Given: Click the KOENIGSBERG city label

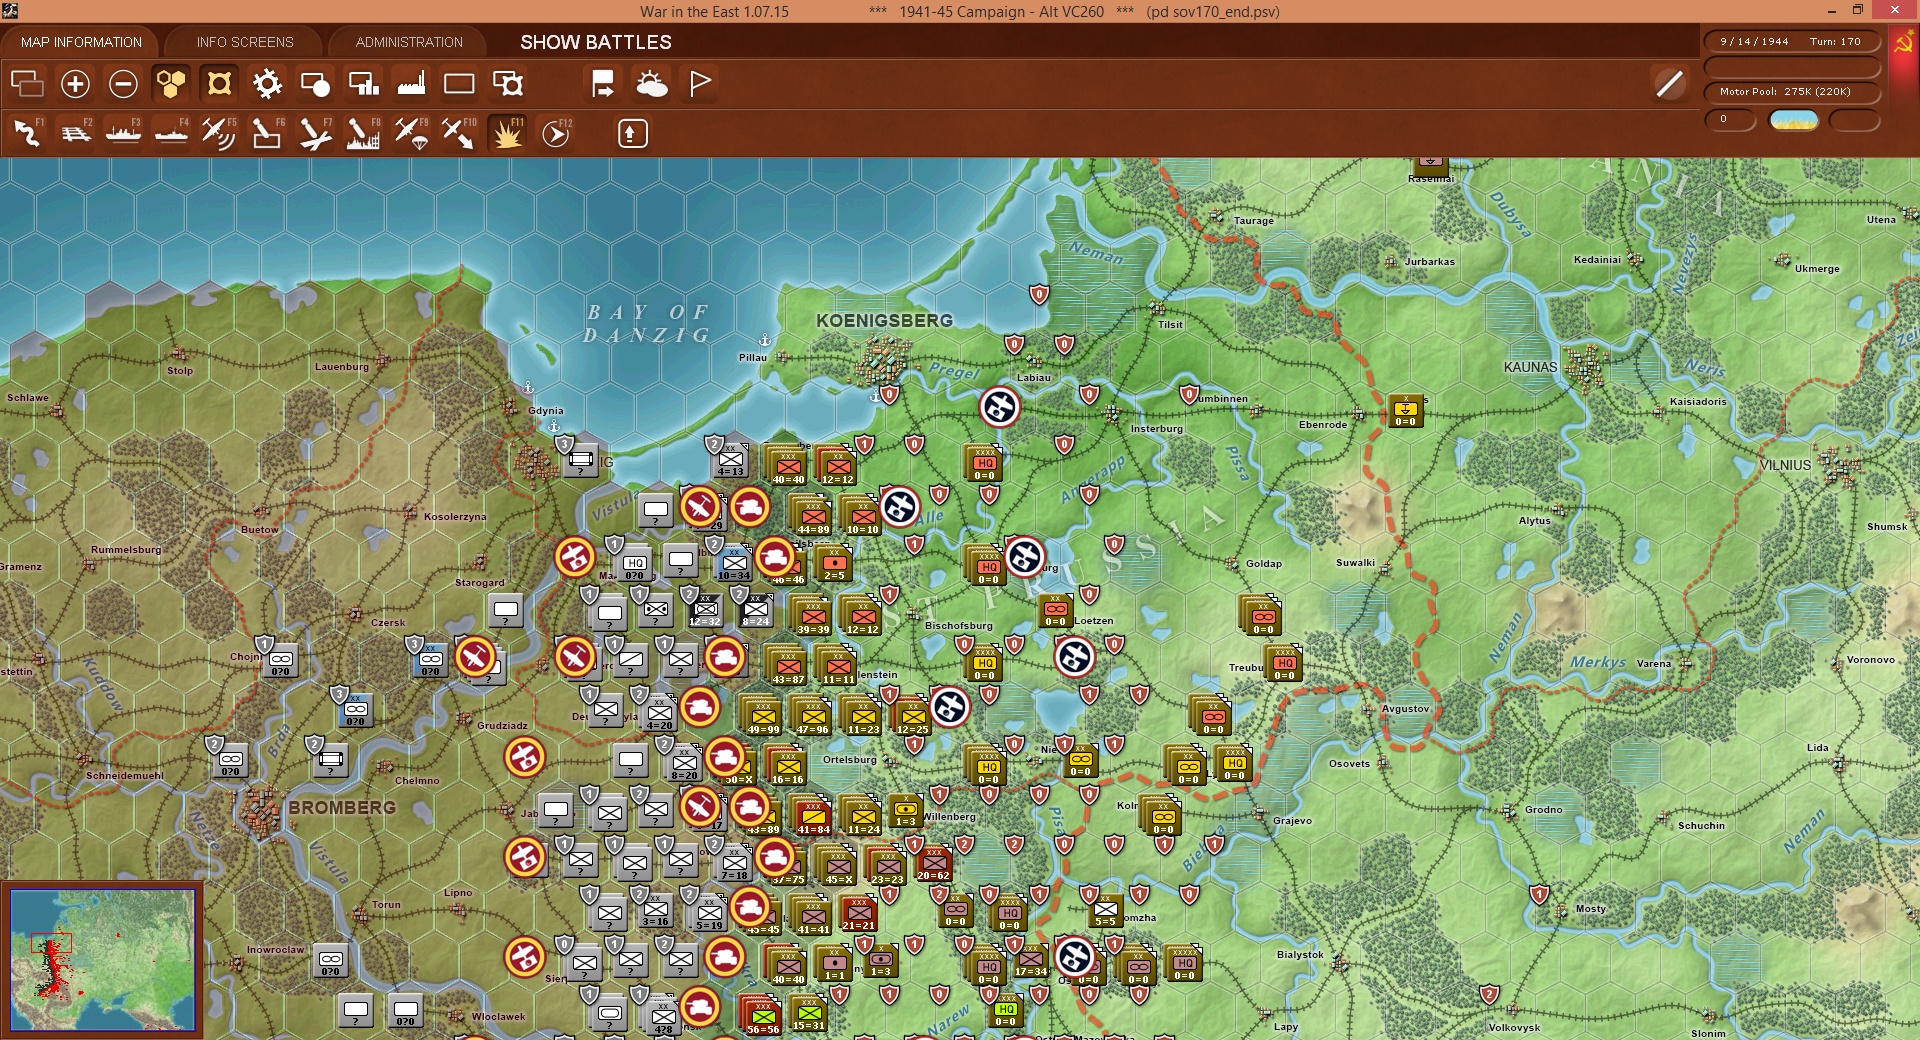Looking at the screenshot, I should [884, 321].
